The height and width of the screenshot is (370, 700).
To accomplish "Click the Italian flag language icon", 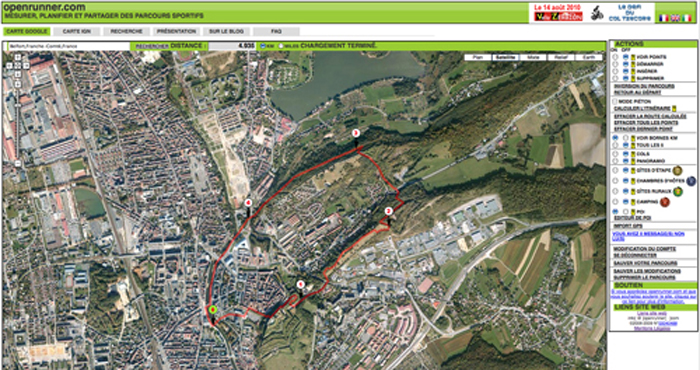I will 687,18.
